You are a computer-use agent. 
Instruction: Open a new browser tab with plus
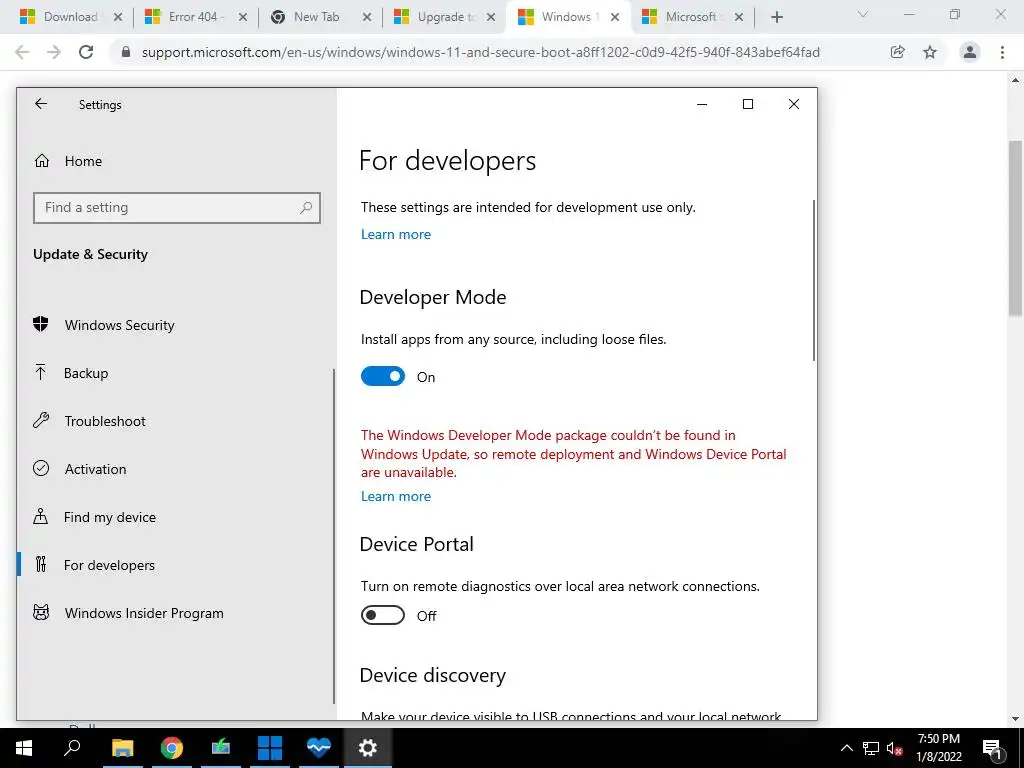pyautogui.click(x=776, y=17)
